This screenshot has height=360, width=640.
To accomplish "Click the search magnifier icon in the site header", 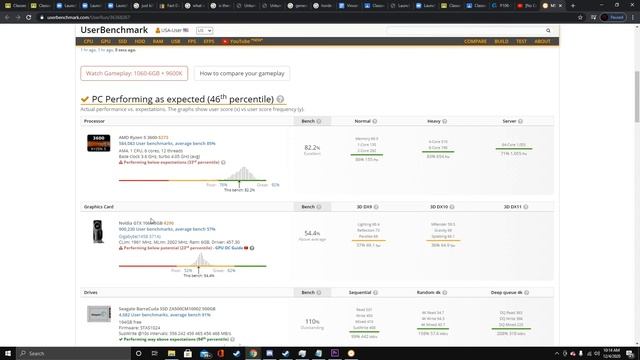I will 548,31.
